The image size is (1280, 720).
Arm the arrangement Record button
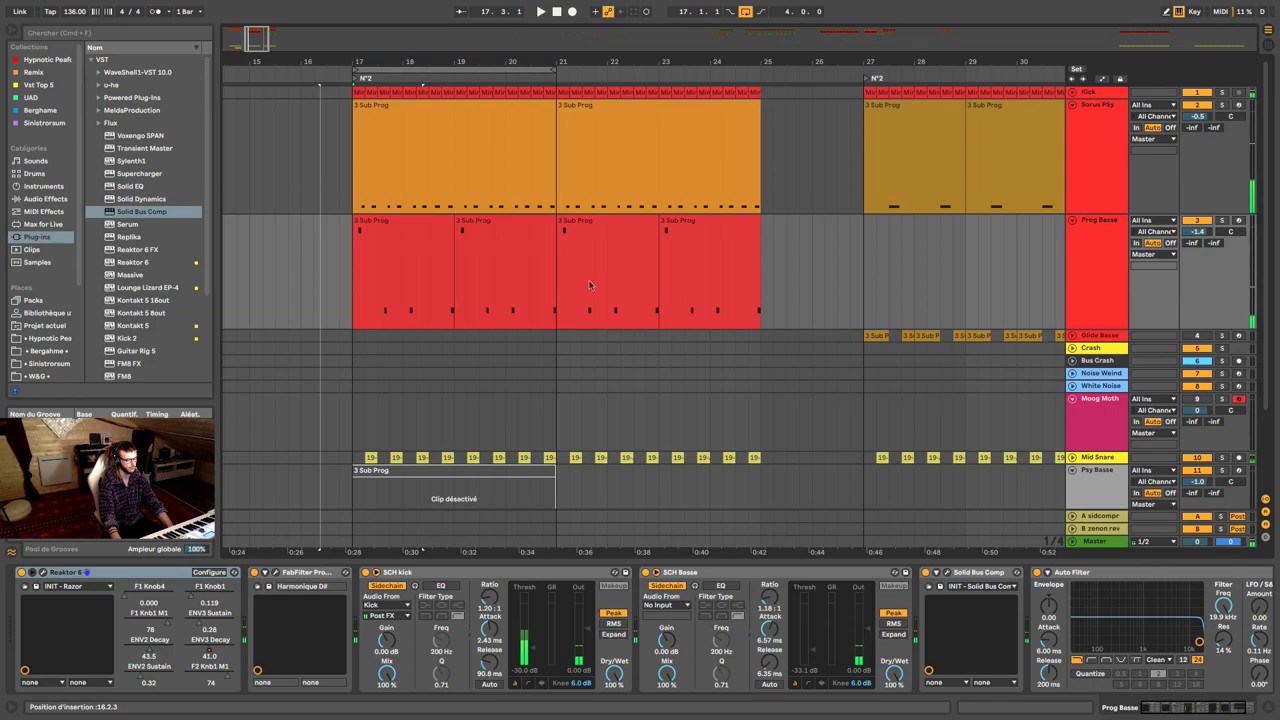[572, 12]
